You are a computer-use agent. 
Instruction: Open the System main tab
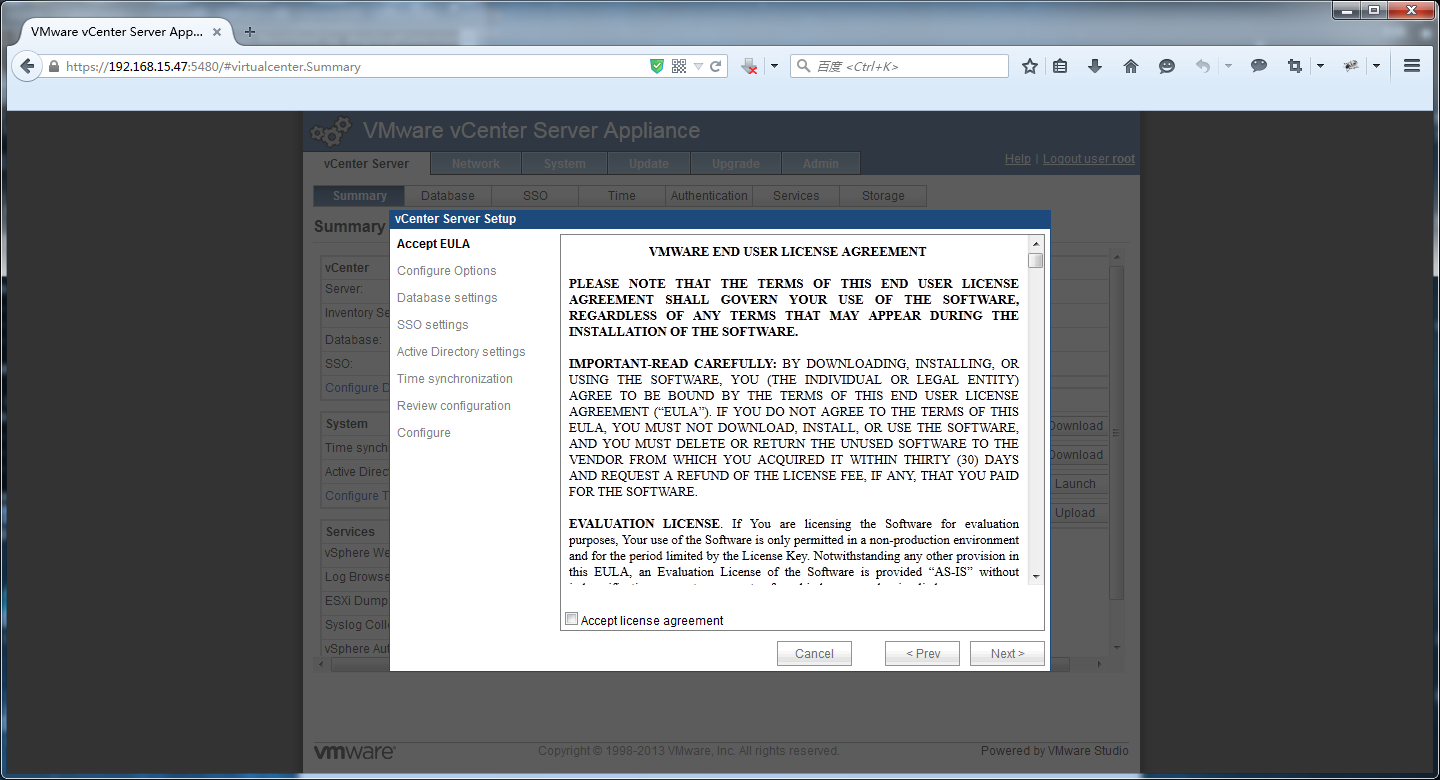point(565,164)
